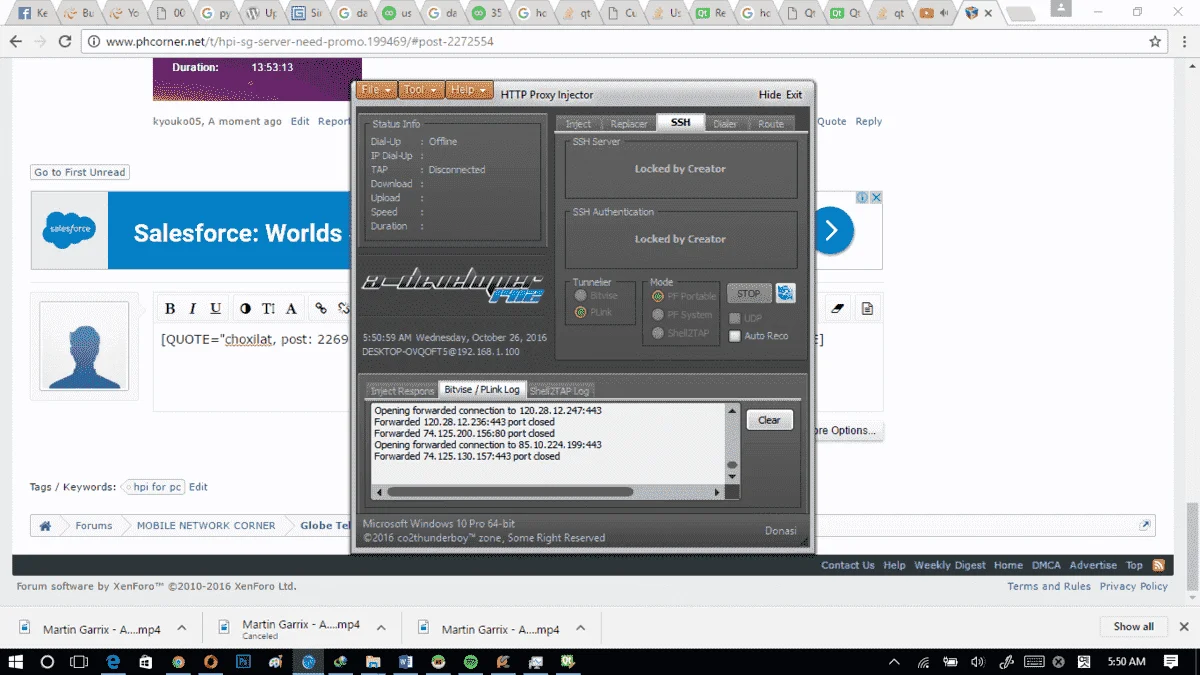The width and height of the screenshot is (1200, 675).
Task: Bookmark this page with the star icon
Action: [1155, 42]
